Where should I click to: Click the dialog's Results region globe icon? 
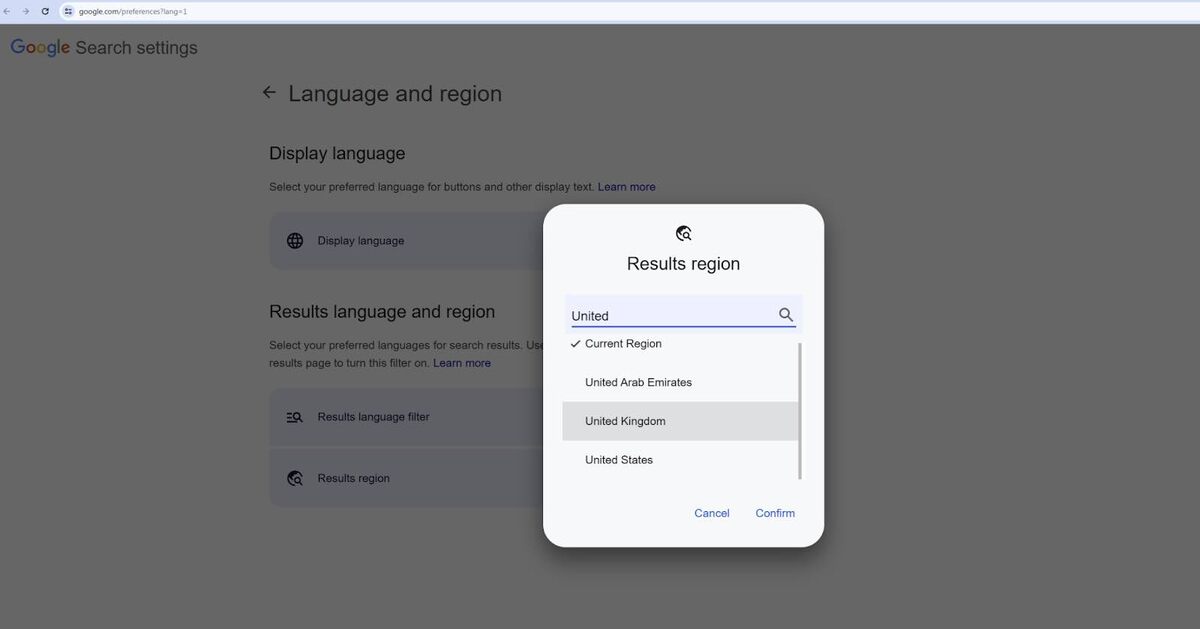684,234
